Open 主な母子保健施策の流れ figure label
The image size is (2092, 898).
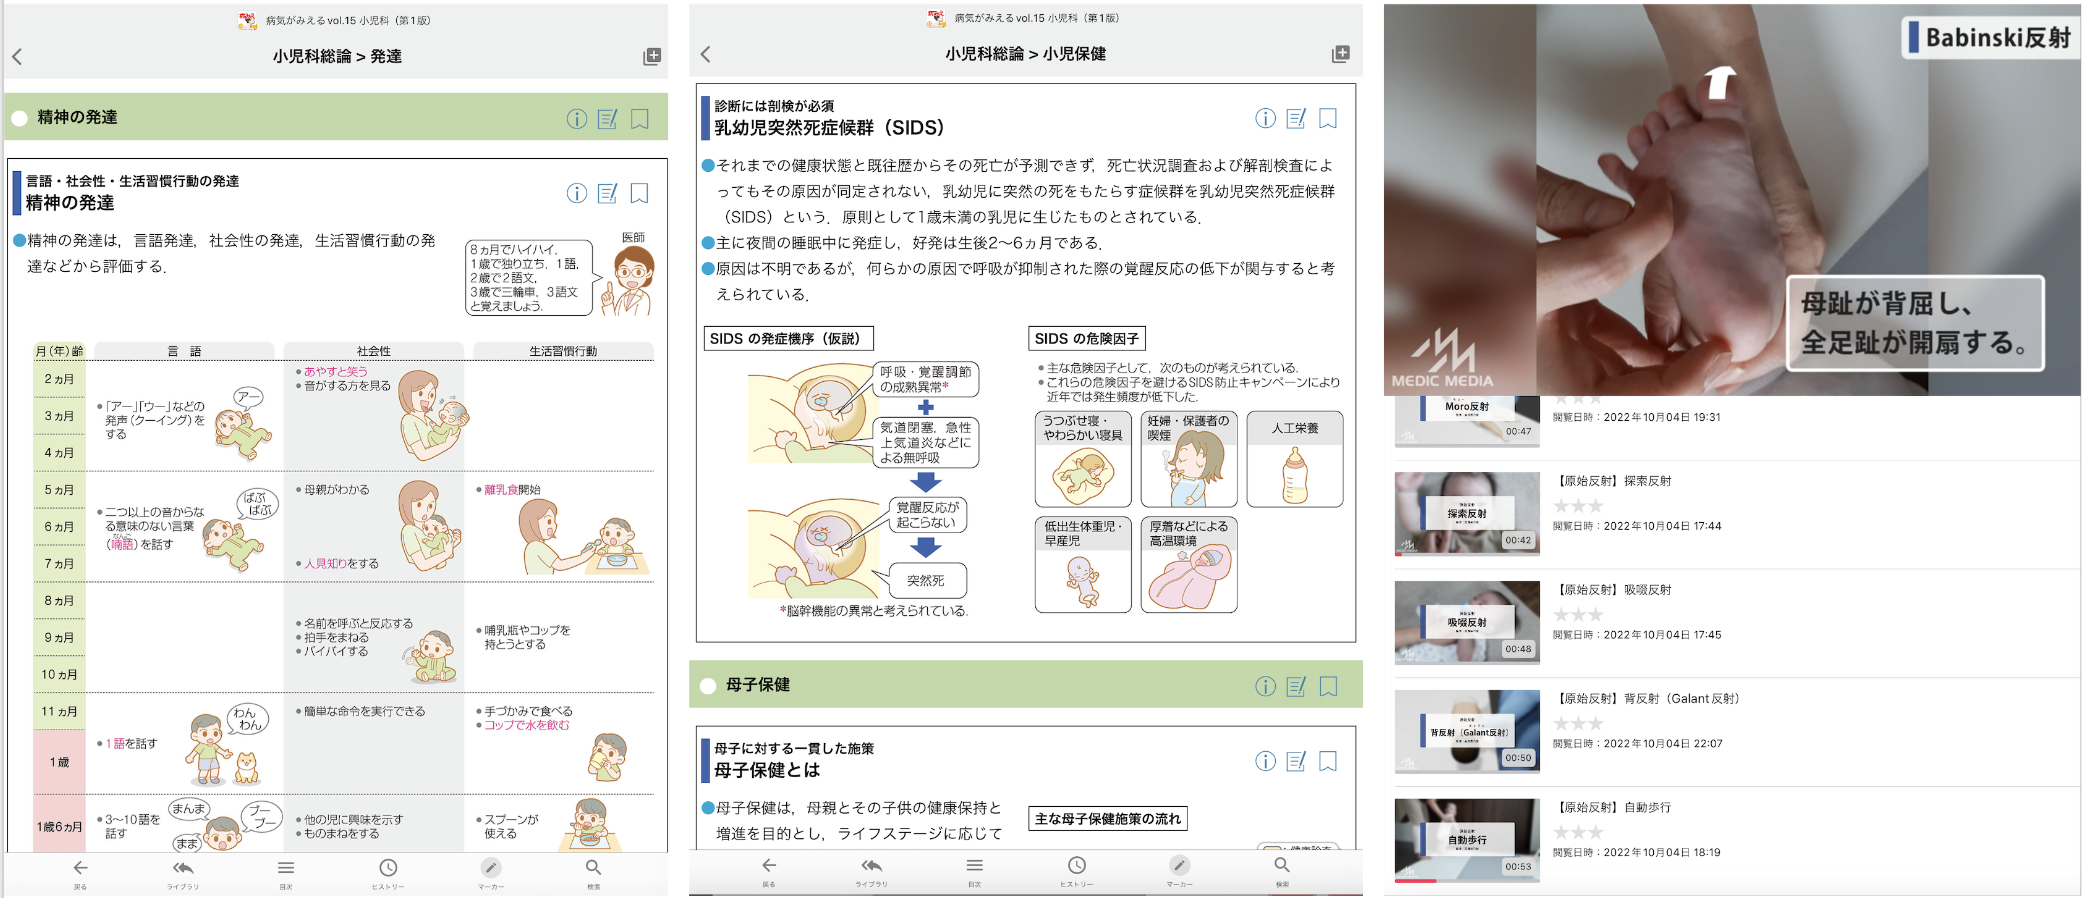tap(1108, 819)
